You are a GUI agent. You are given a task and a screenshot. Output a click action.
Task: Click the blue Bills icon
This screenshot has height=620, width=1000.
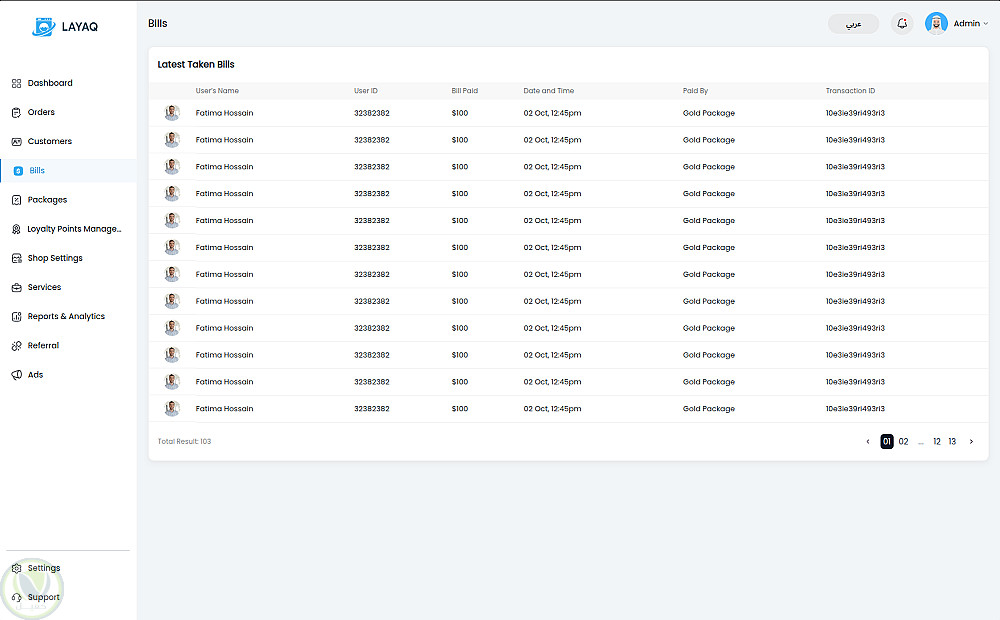point(18,171)
